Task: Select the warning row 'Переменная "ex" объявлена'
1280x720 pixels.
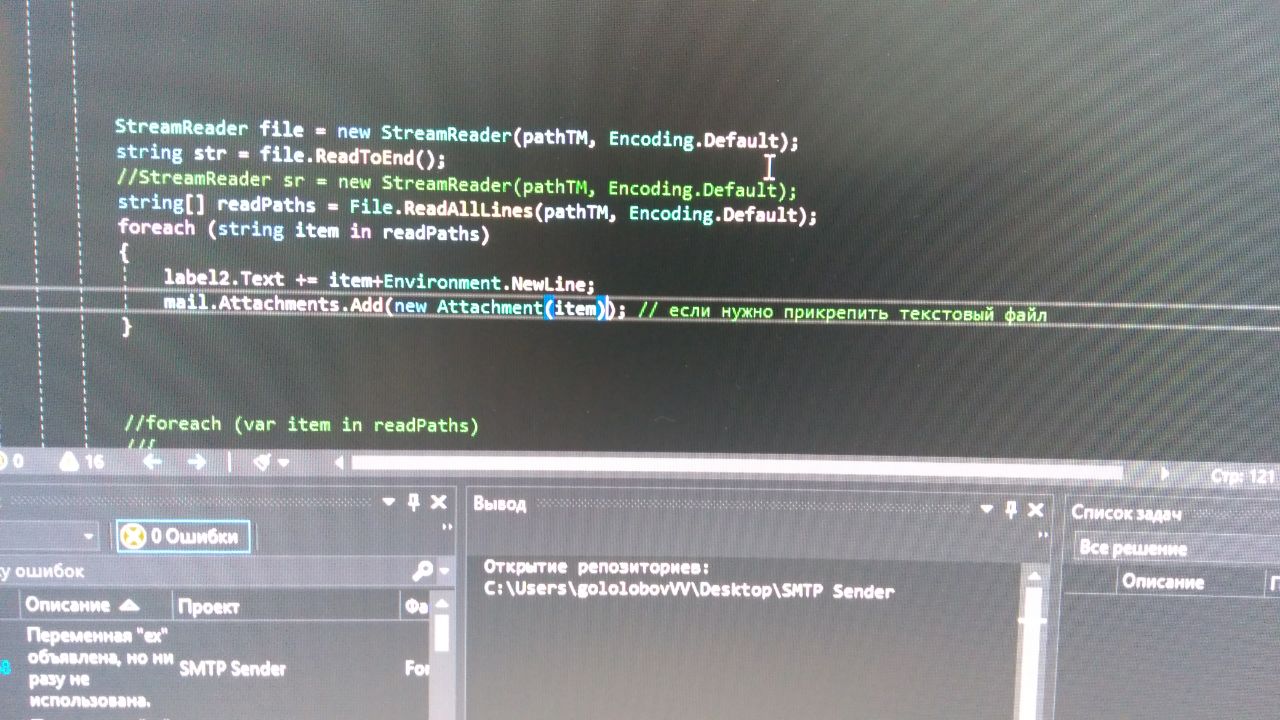Action: coord(99,668)
